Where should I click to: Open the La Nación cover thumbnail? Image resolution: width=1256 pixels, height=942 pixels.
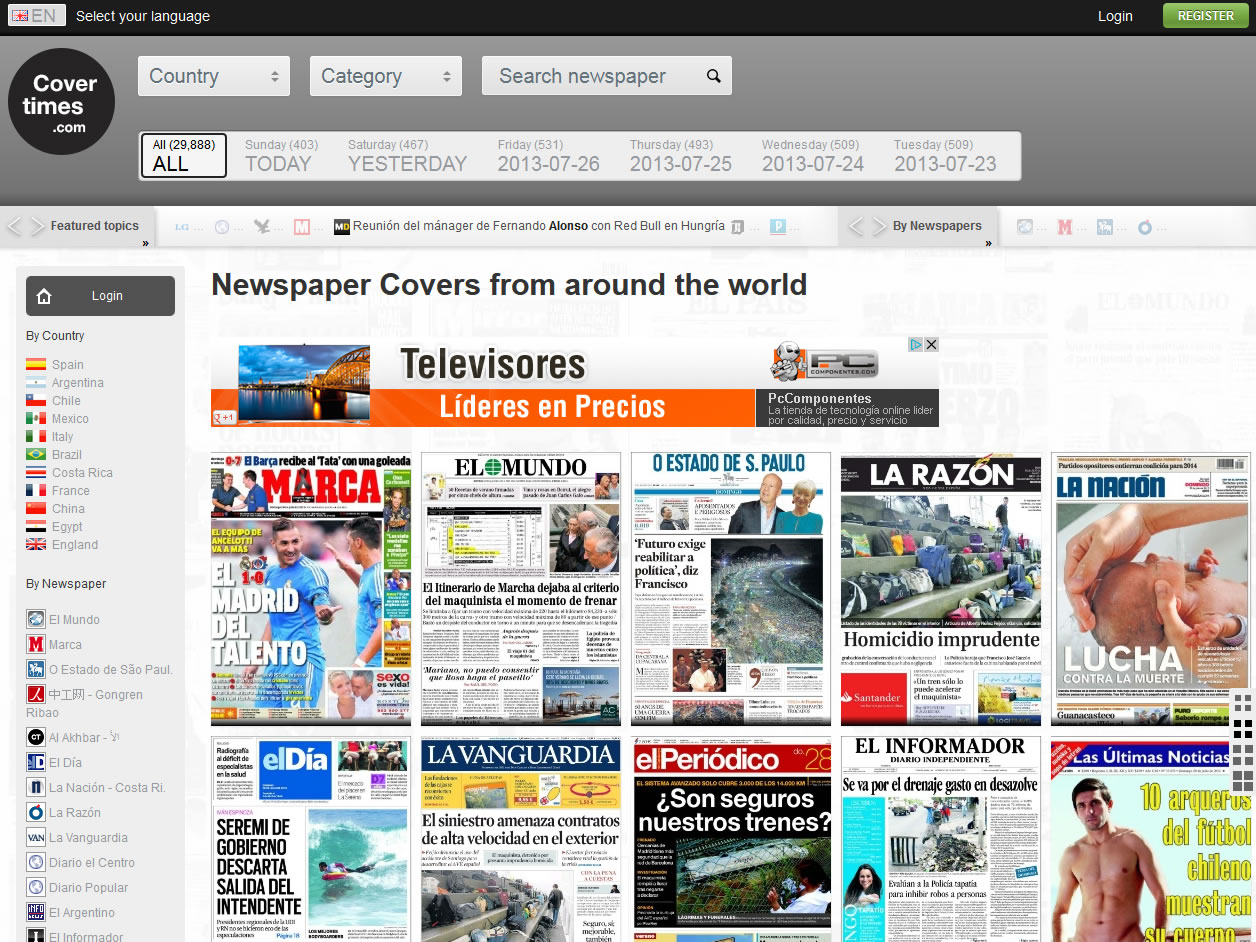(x=1151, y=589)
